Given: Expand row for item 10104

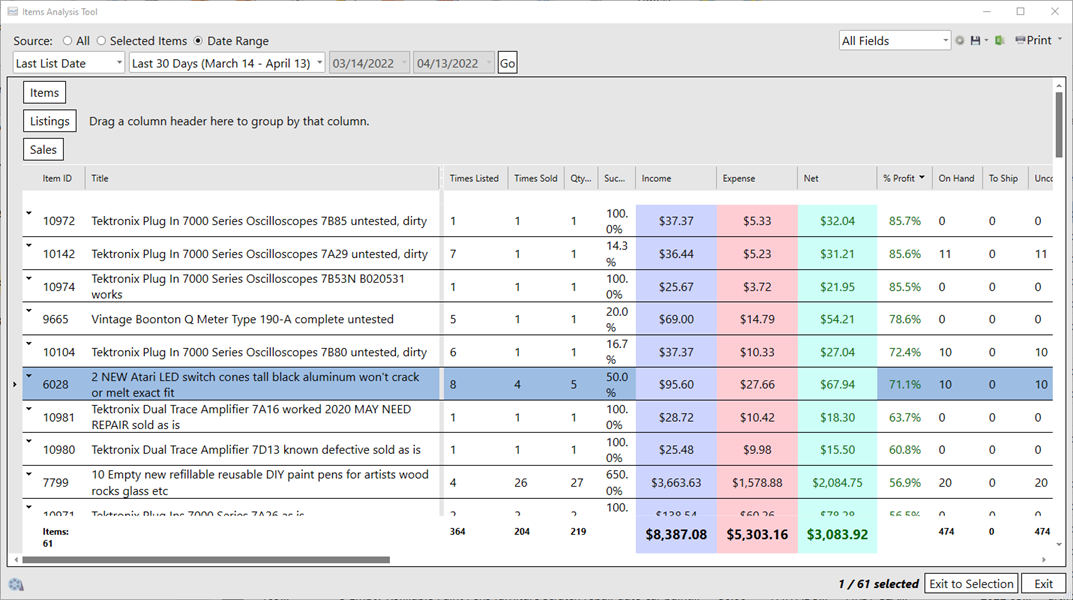Looking at the screenshot, I should pyautogui.click(x=29, y=343).
